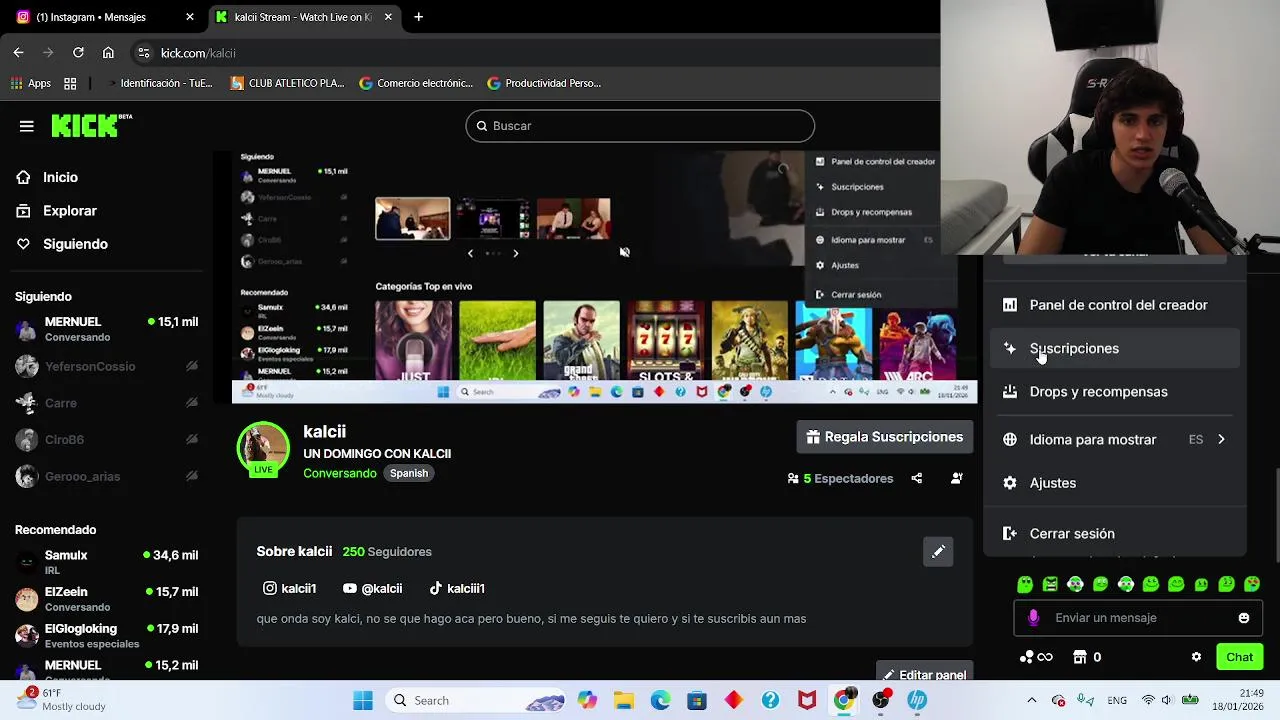Open Microsoft Edge from the taskbar
Viewport: 1280px width, 720px height.
(660, 701)
